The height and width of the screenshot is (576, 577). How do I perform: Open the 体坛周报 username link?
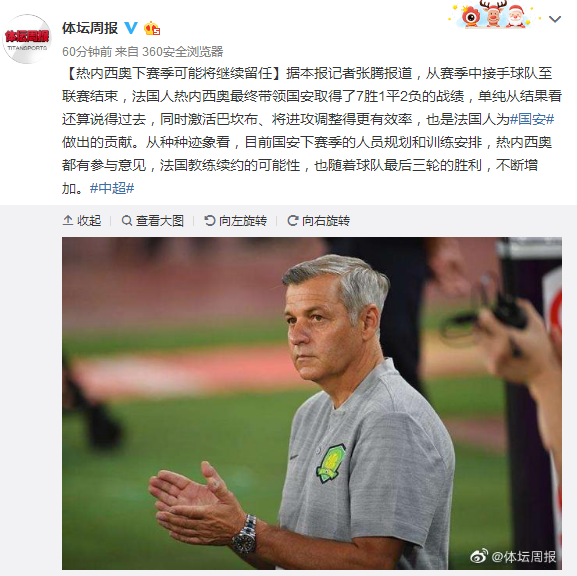click(90, 28)
